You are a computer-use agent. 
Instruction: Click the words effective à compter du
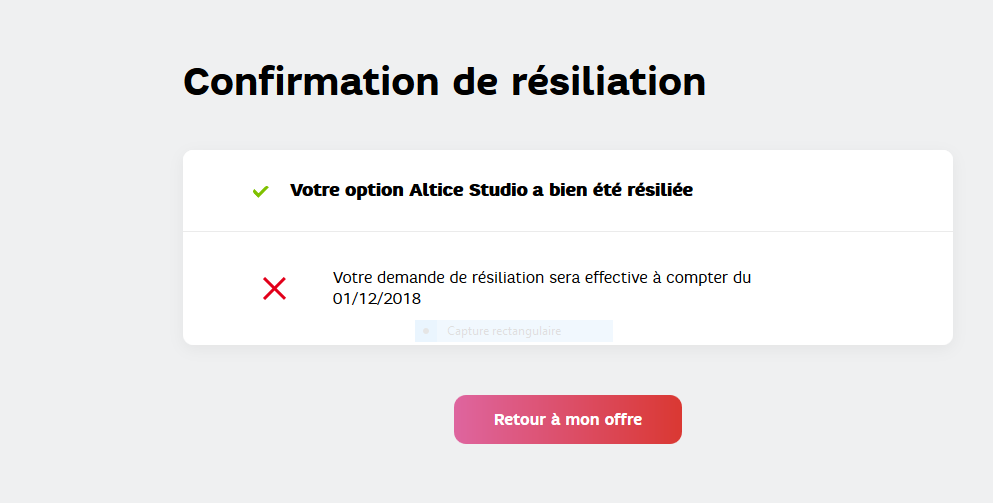(650, 278)
